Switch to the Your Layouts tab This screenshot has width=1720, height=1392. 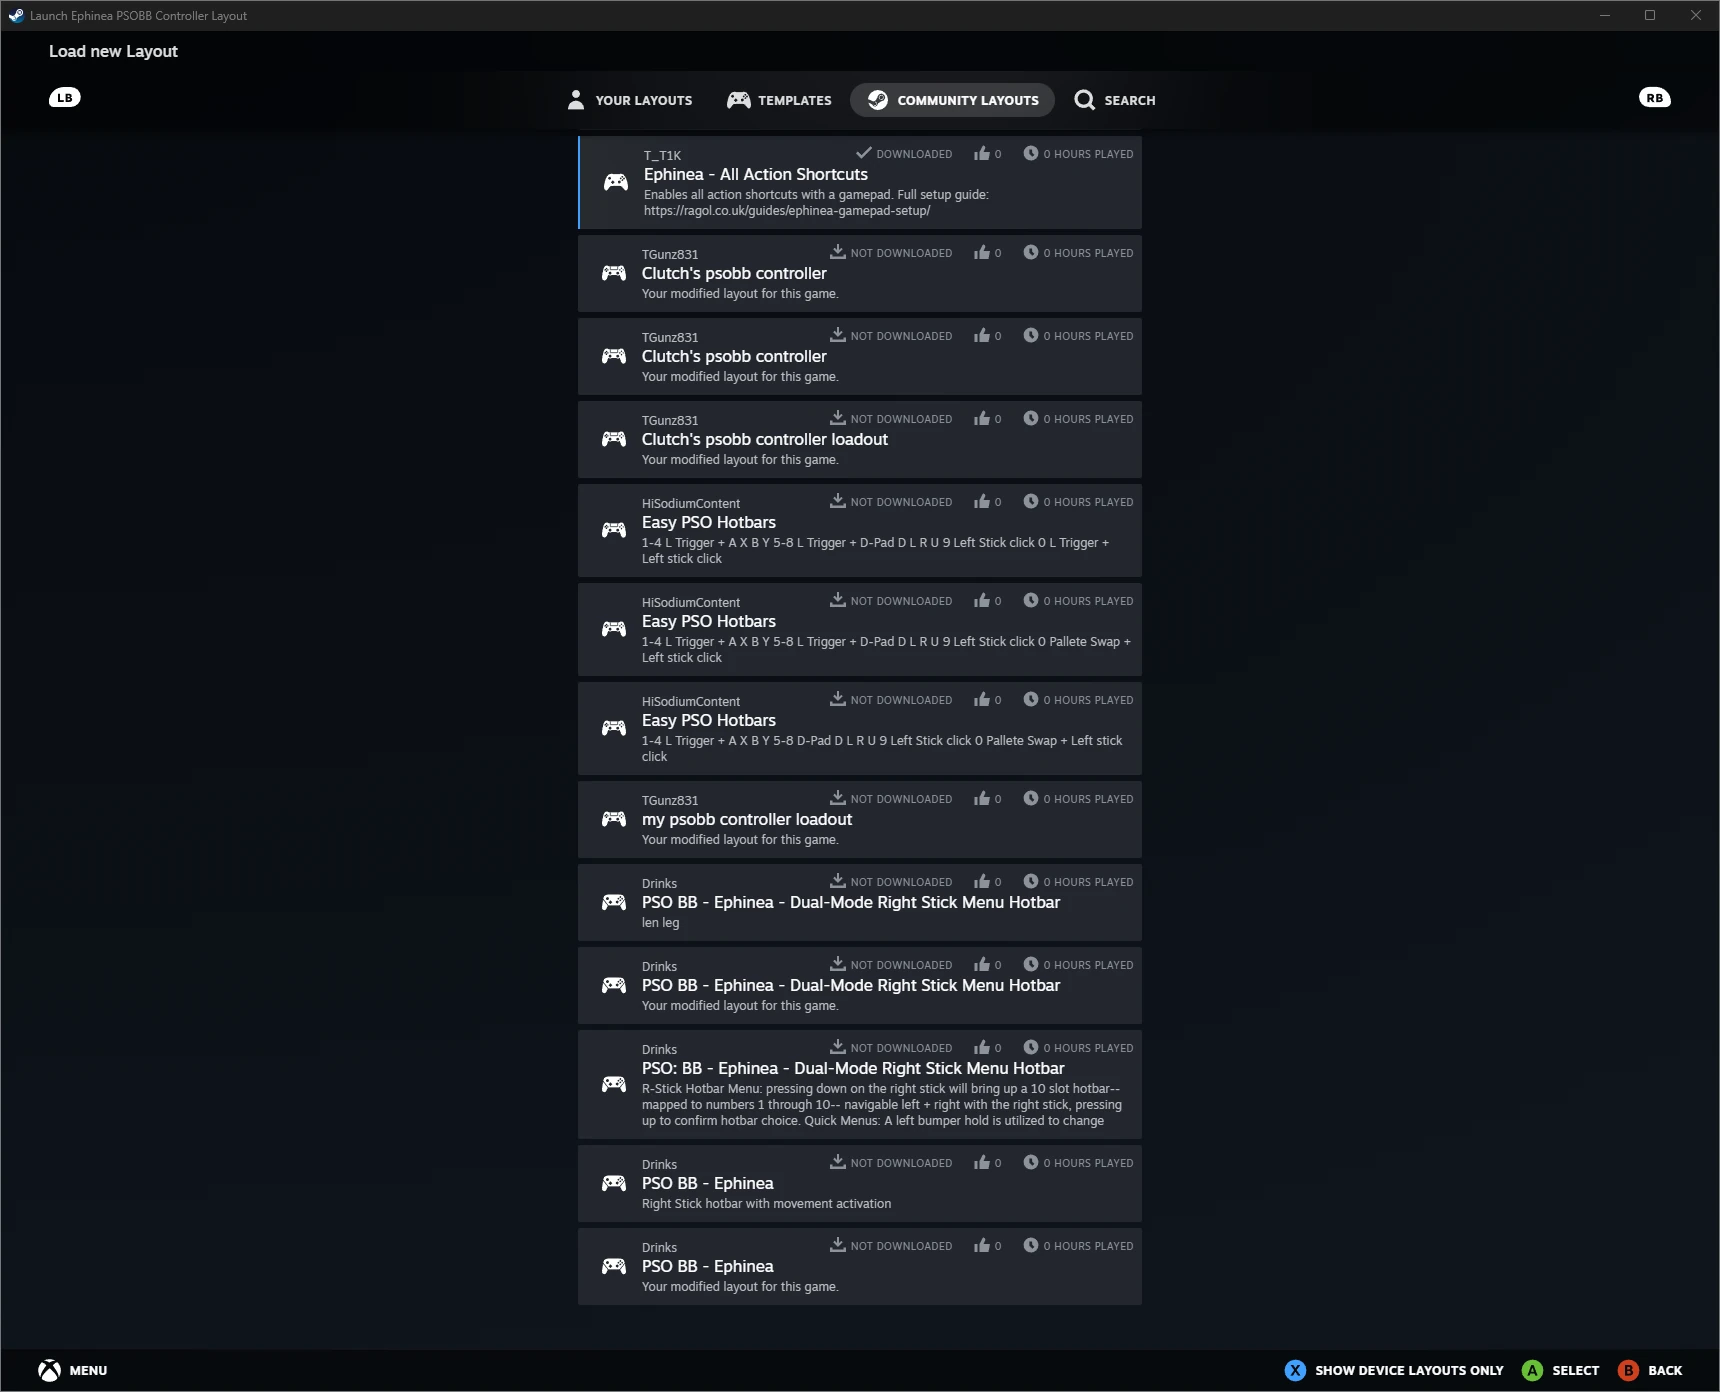[630, 100]
